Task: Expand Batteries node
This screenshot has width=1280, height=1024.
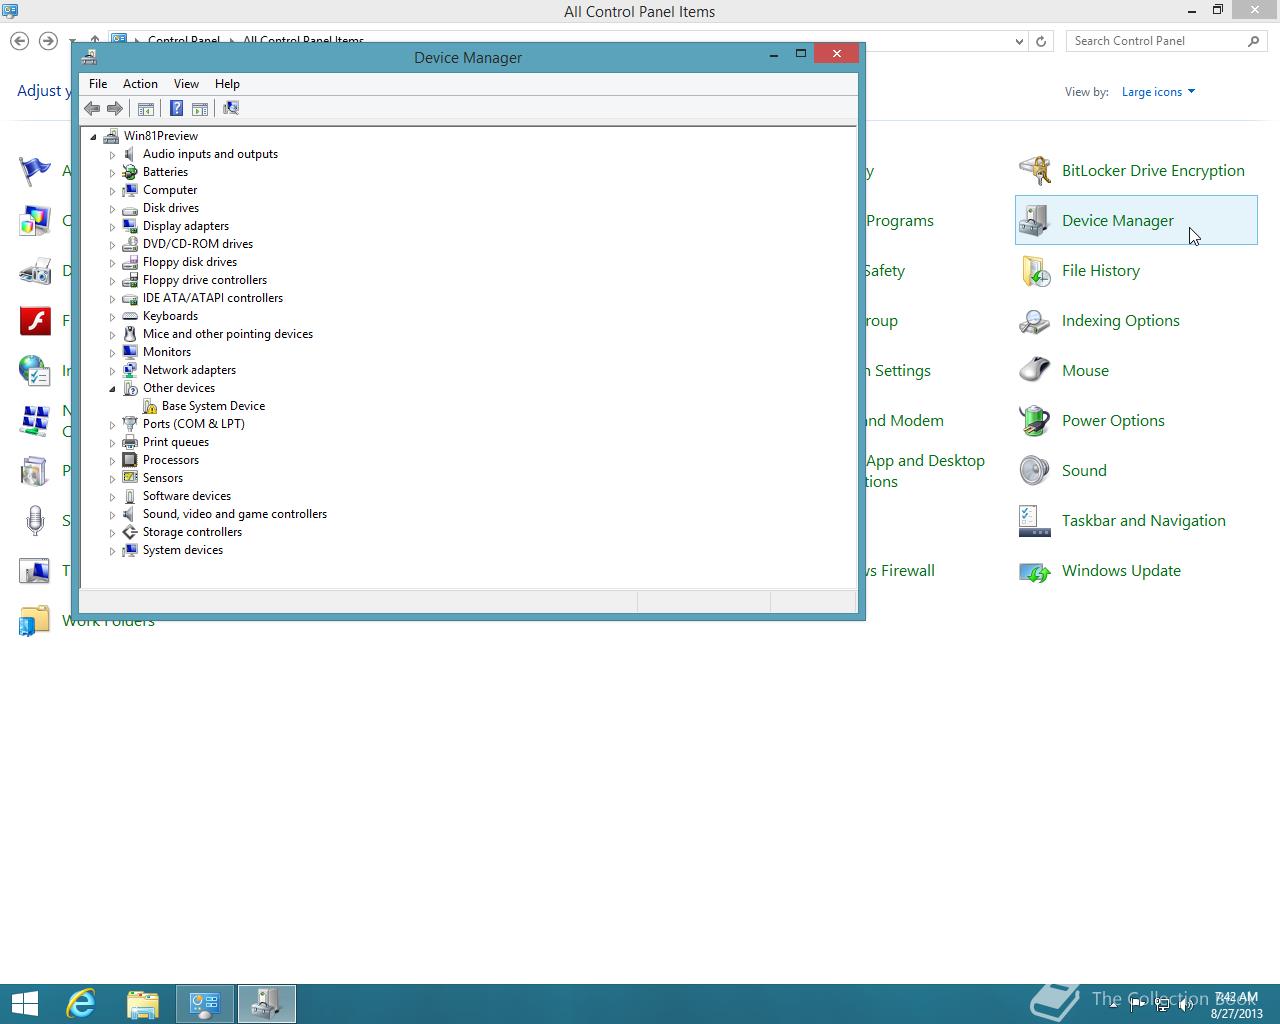Action: coord(113,173)
